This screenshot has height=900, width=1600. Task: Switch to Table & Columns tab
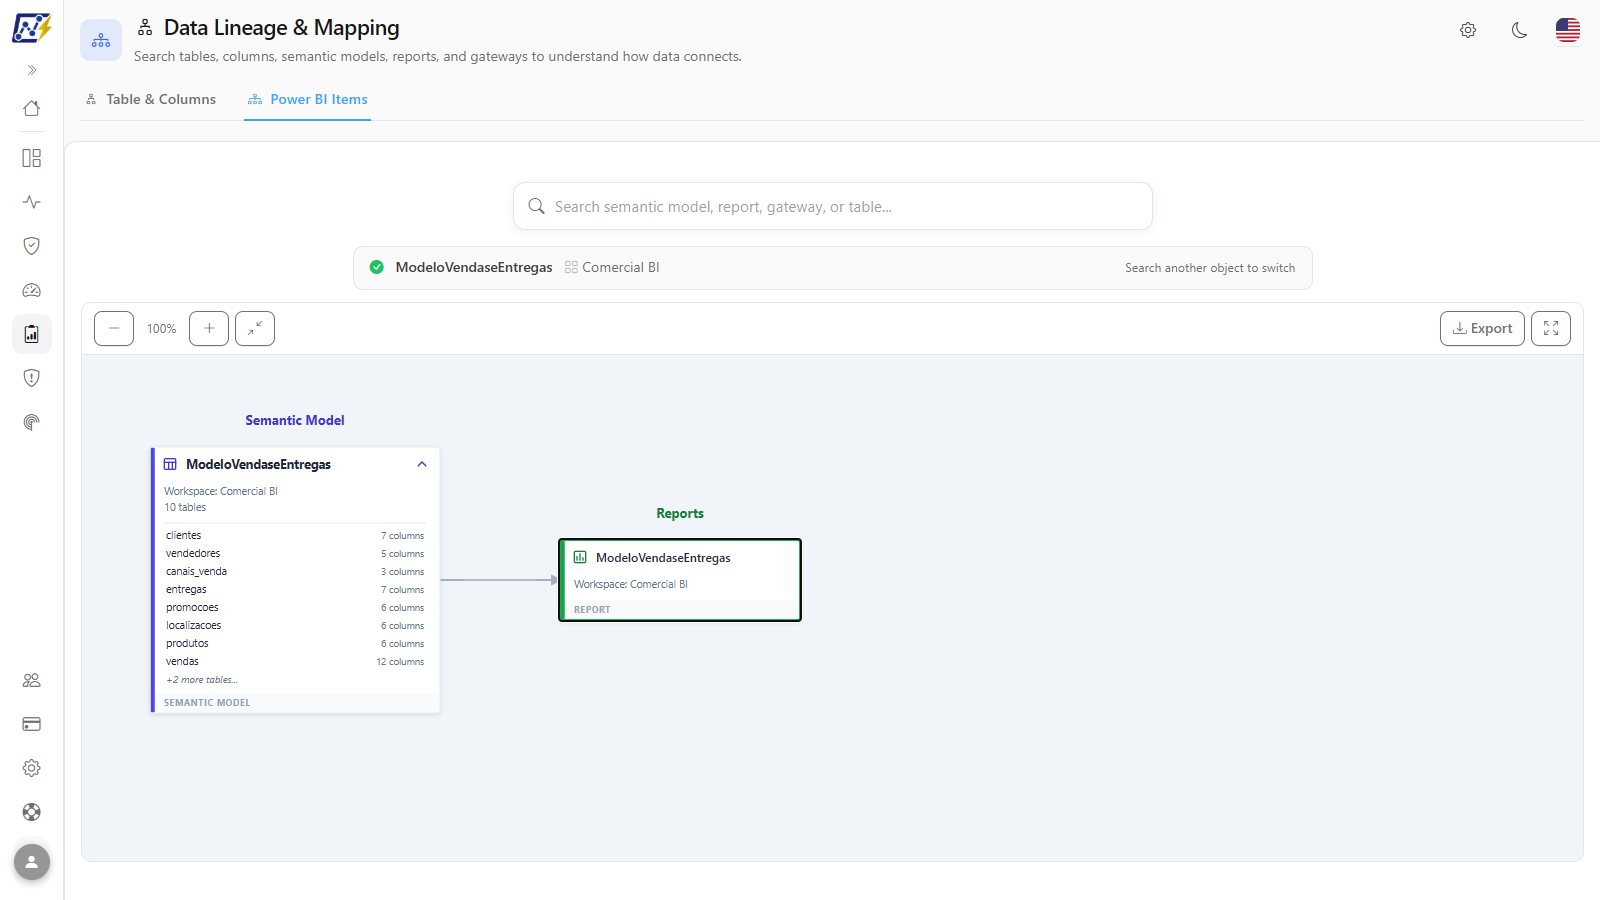click(x=151, y=99)
